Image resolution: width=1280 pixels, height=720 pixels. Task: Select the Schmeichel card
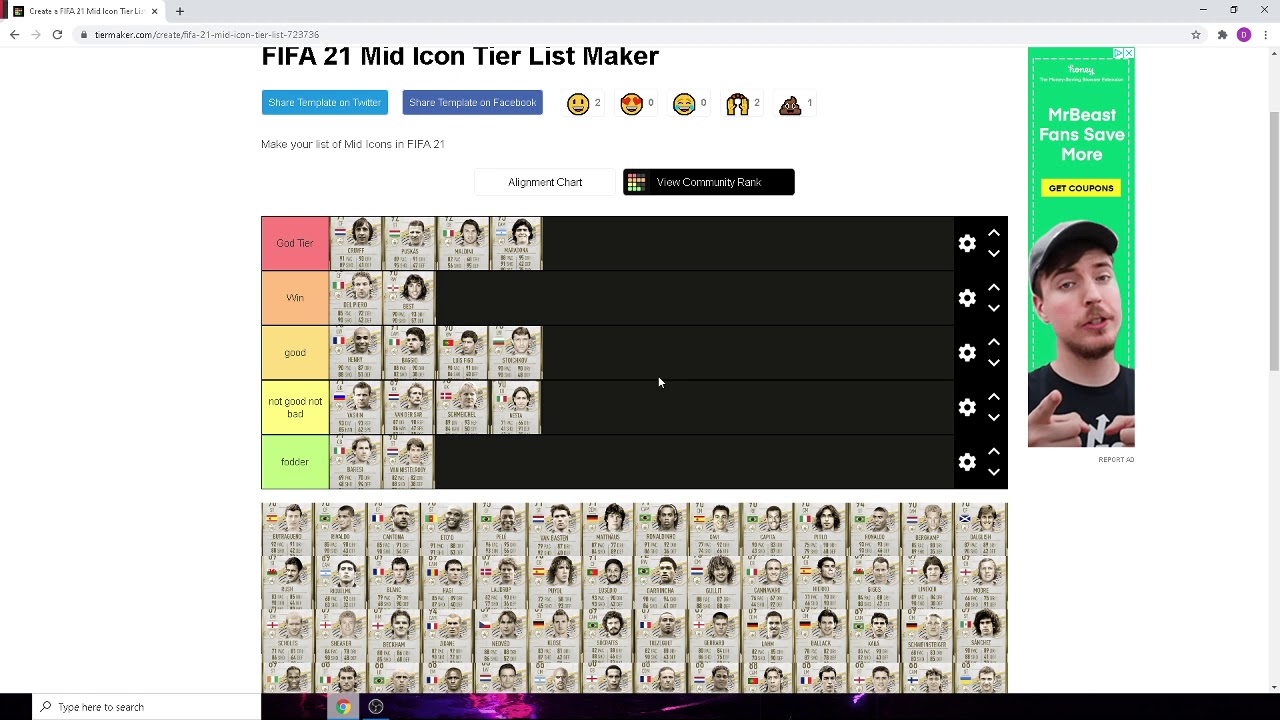(x=462, y=407)
